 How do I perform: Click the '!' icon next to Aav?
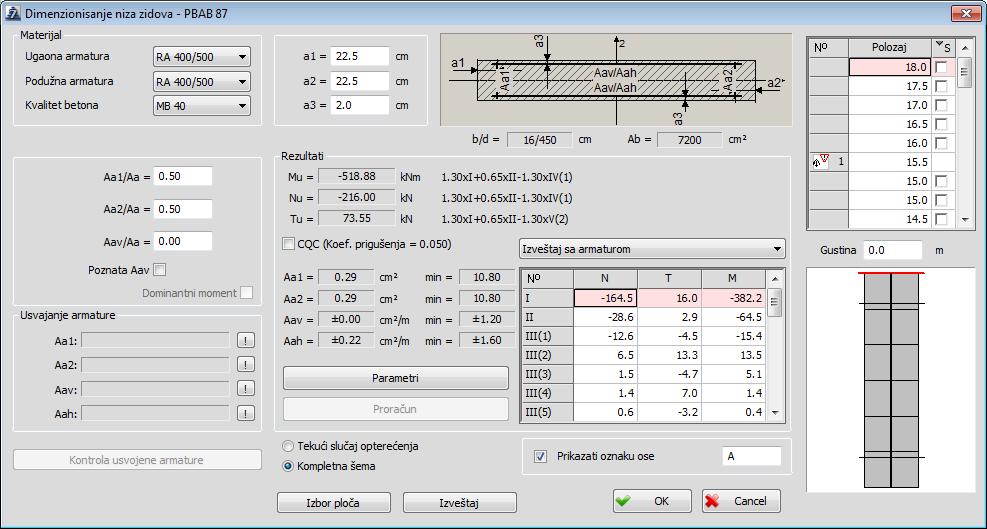pyautogui.click(x=245, y=389)
